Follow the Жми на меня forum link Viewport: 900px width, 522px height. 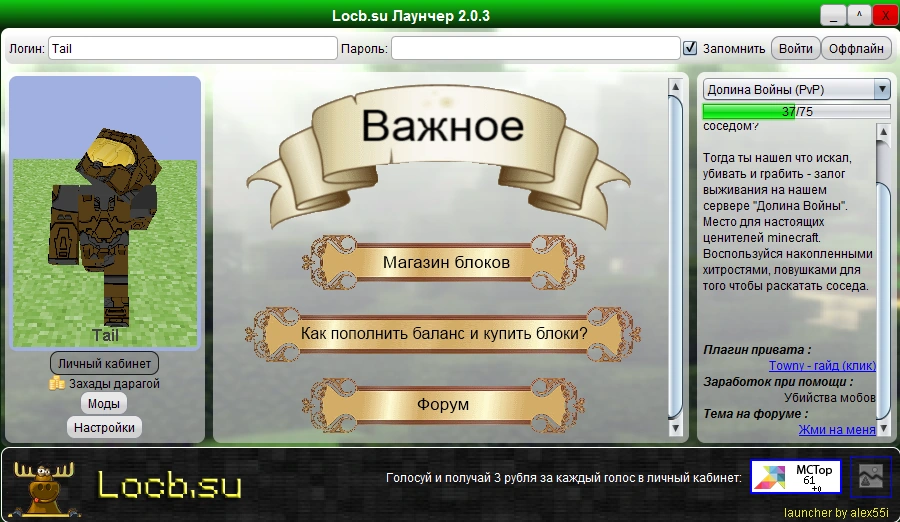837,430
